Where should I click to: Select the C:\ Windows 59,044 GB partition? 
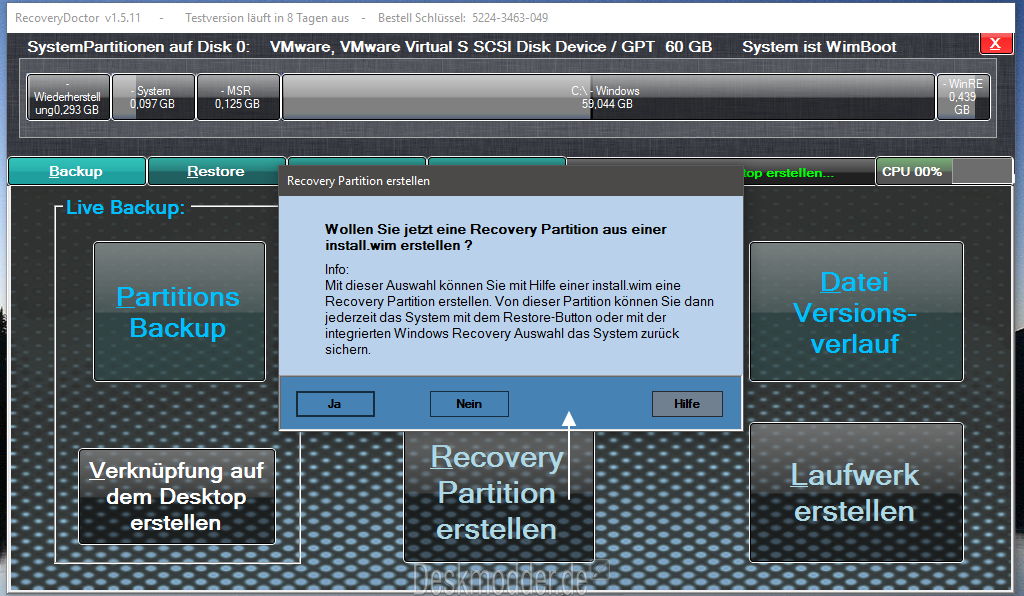(607, 97)
